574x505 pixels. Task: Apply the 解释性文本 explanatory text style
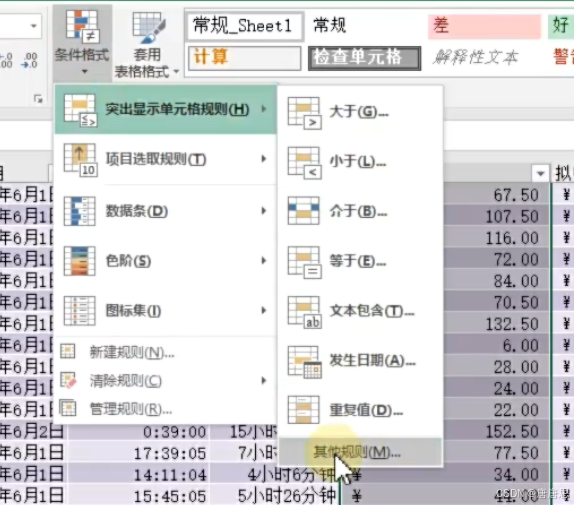(x=484, y=58)
